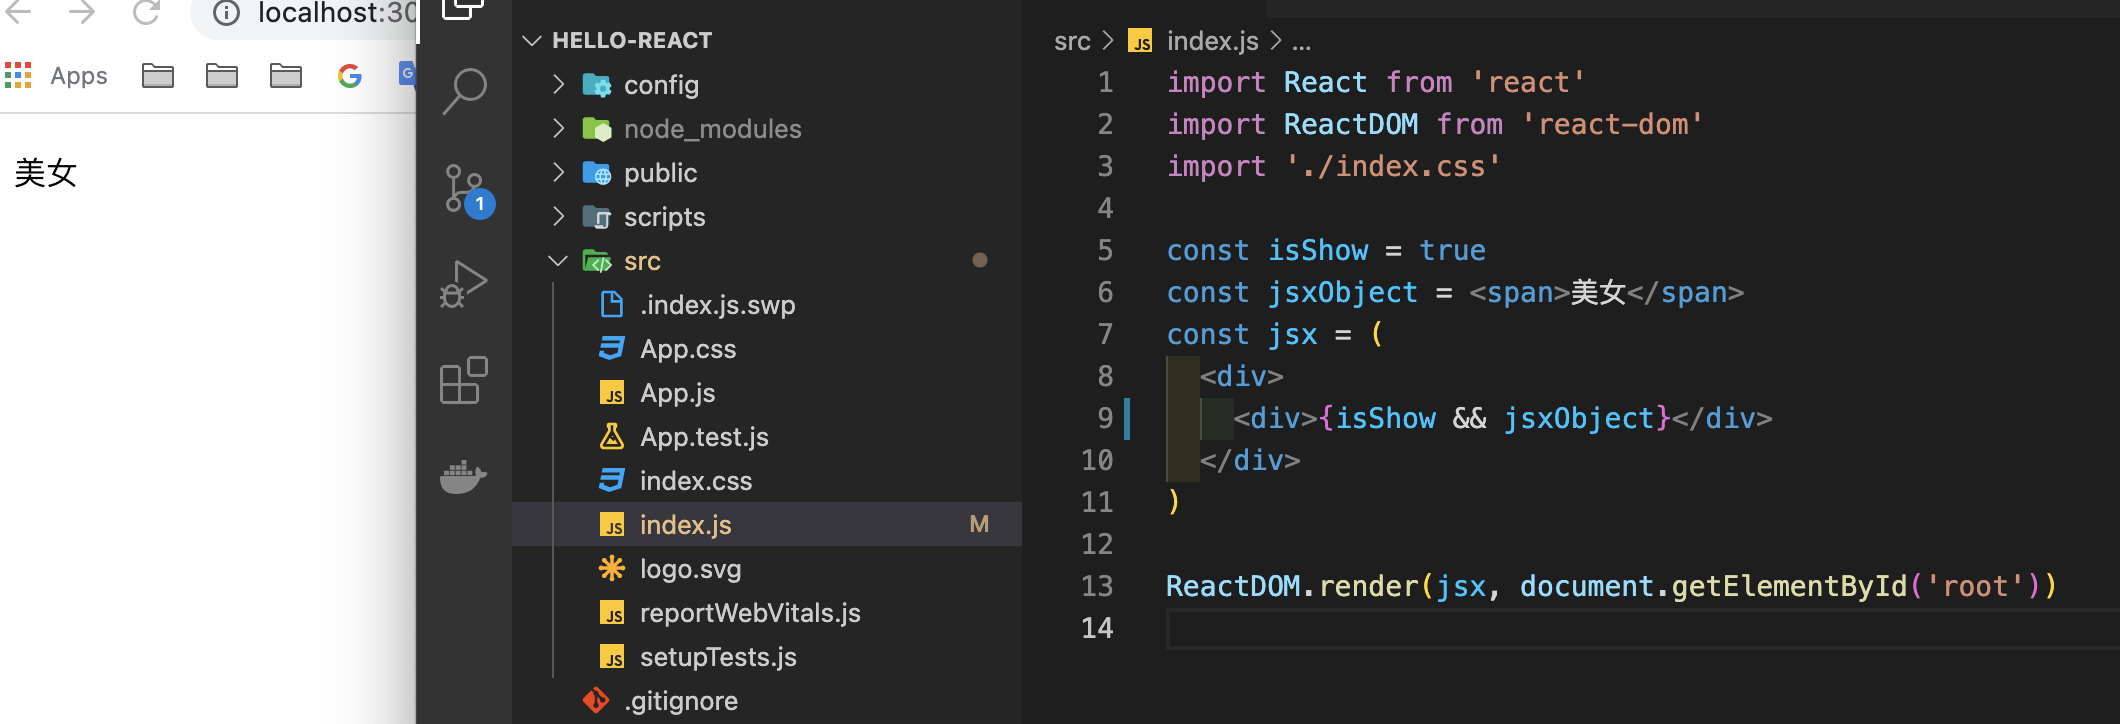Click line number 9 in gutter
2120x724 pixels.
point(1105,418)
